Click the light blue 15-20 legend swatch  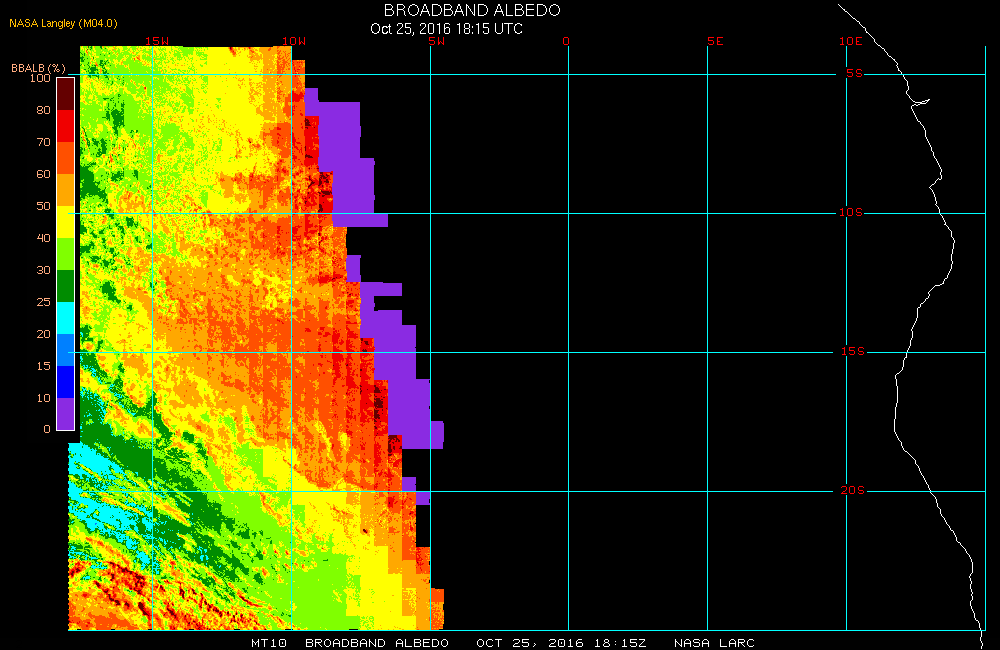coord(66,350)
